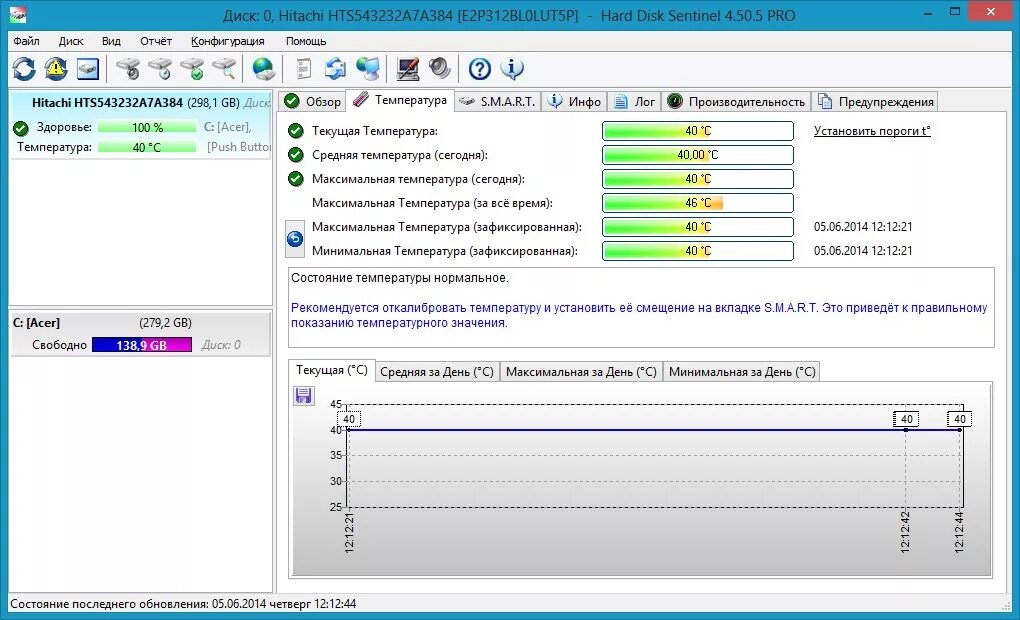
Task: Open the S.M.A.R.T. tab
Action: [x=497, y=101]
